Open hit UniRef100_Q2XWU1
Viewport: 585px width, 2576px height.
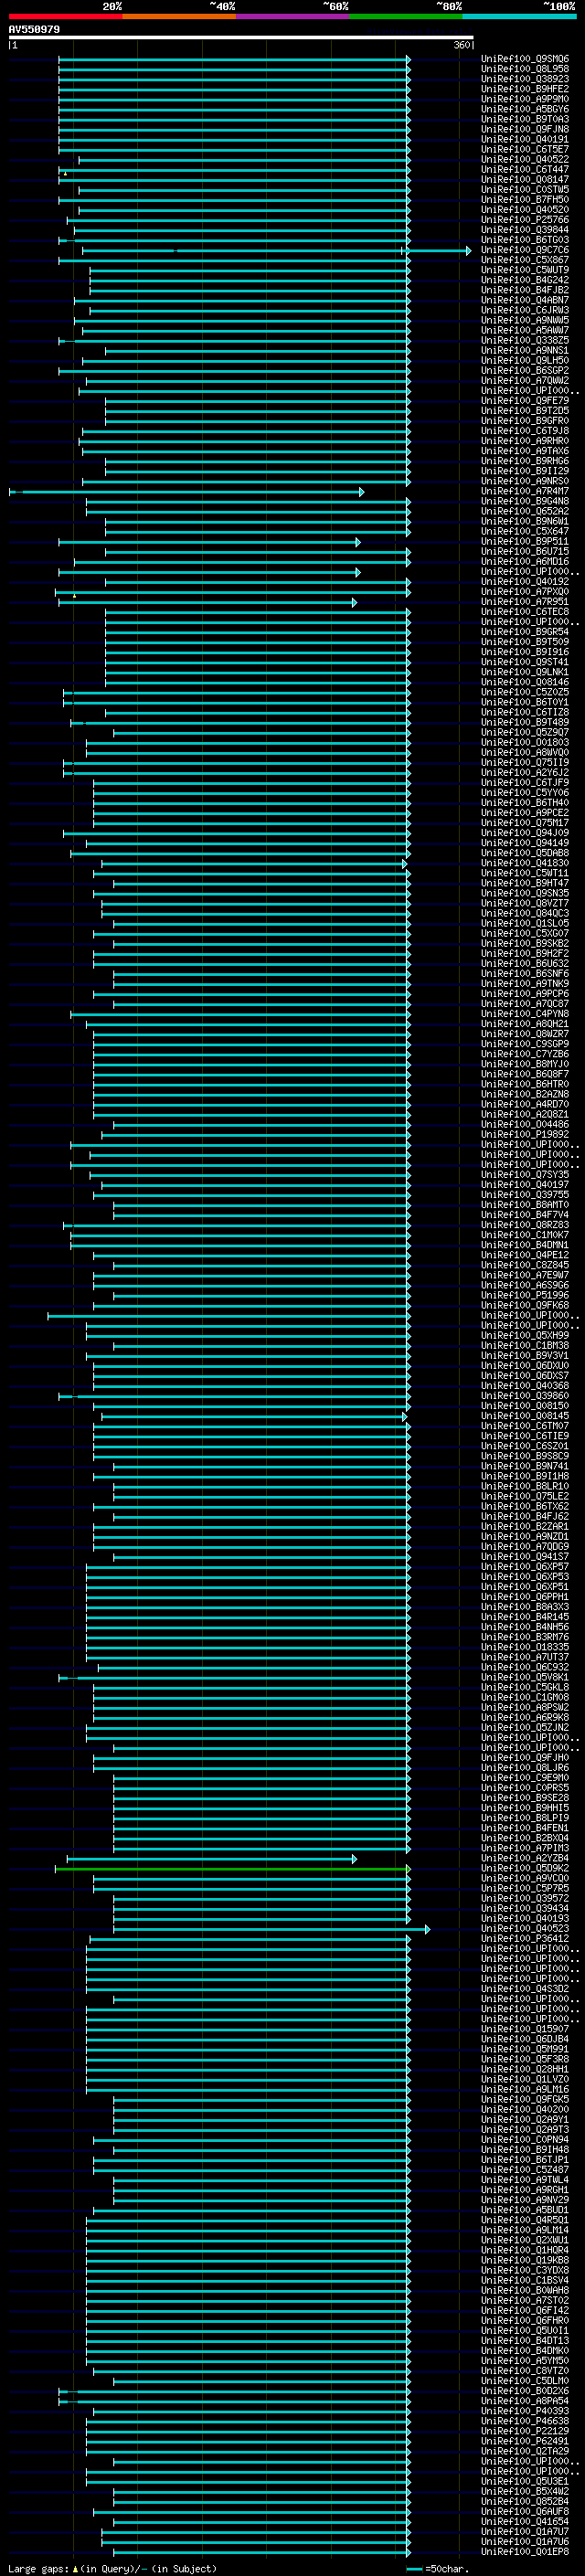[x=525, y=2241]
